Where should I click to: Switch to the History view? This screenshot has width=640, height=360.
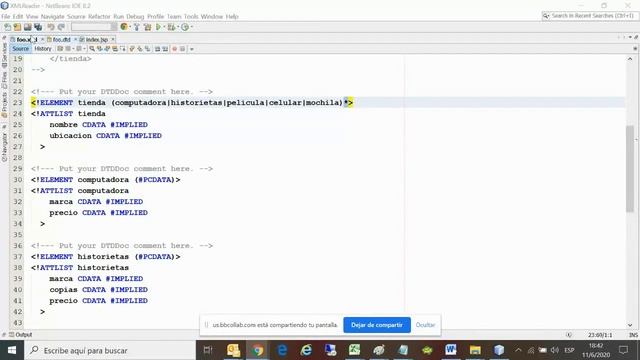(43, 49)
